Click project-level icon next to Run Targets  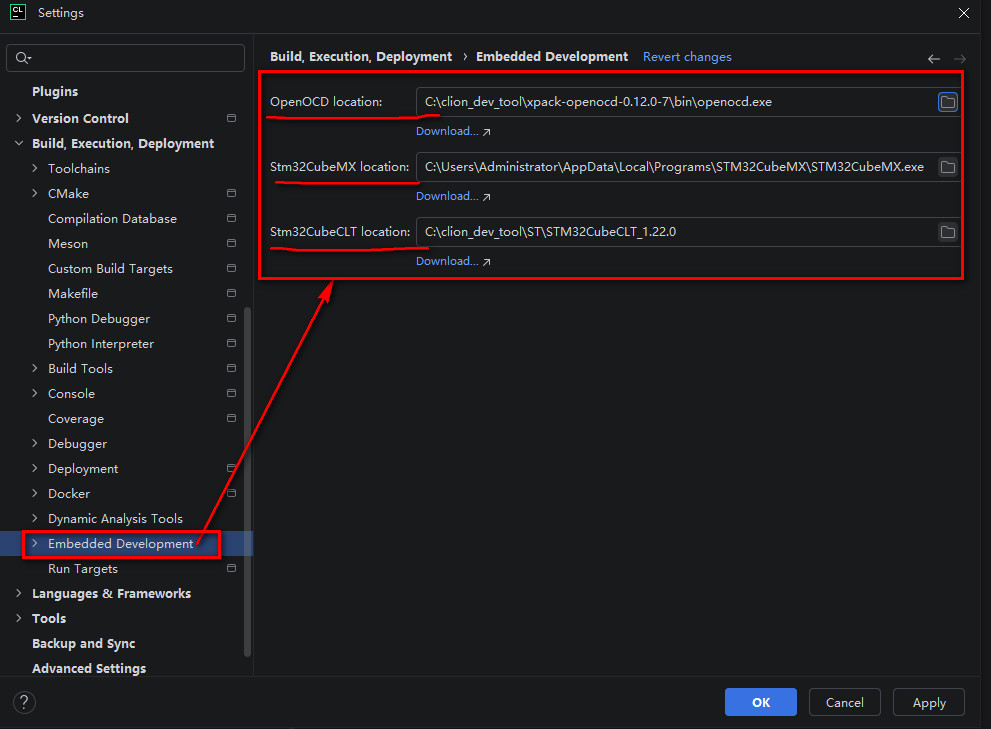pyautogui.click(x=231, y=568)
